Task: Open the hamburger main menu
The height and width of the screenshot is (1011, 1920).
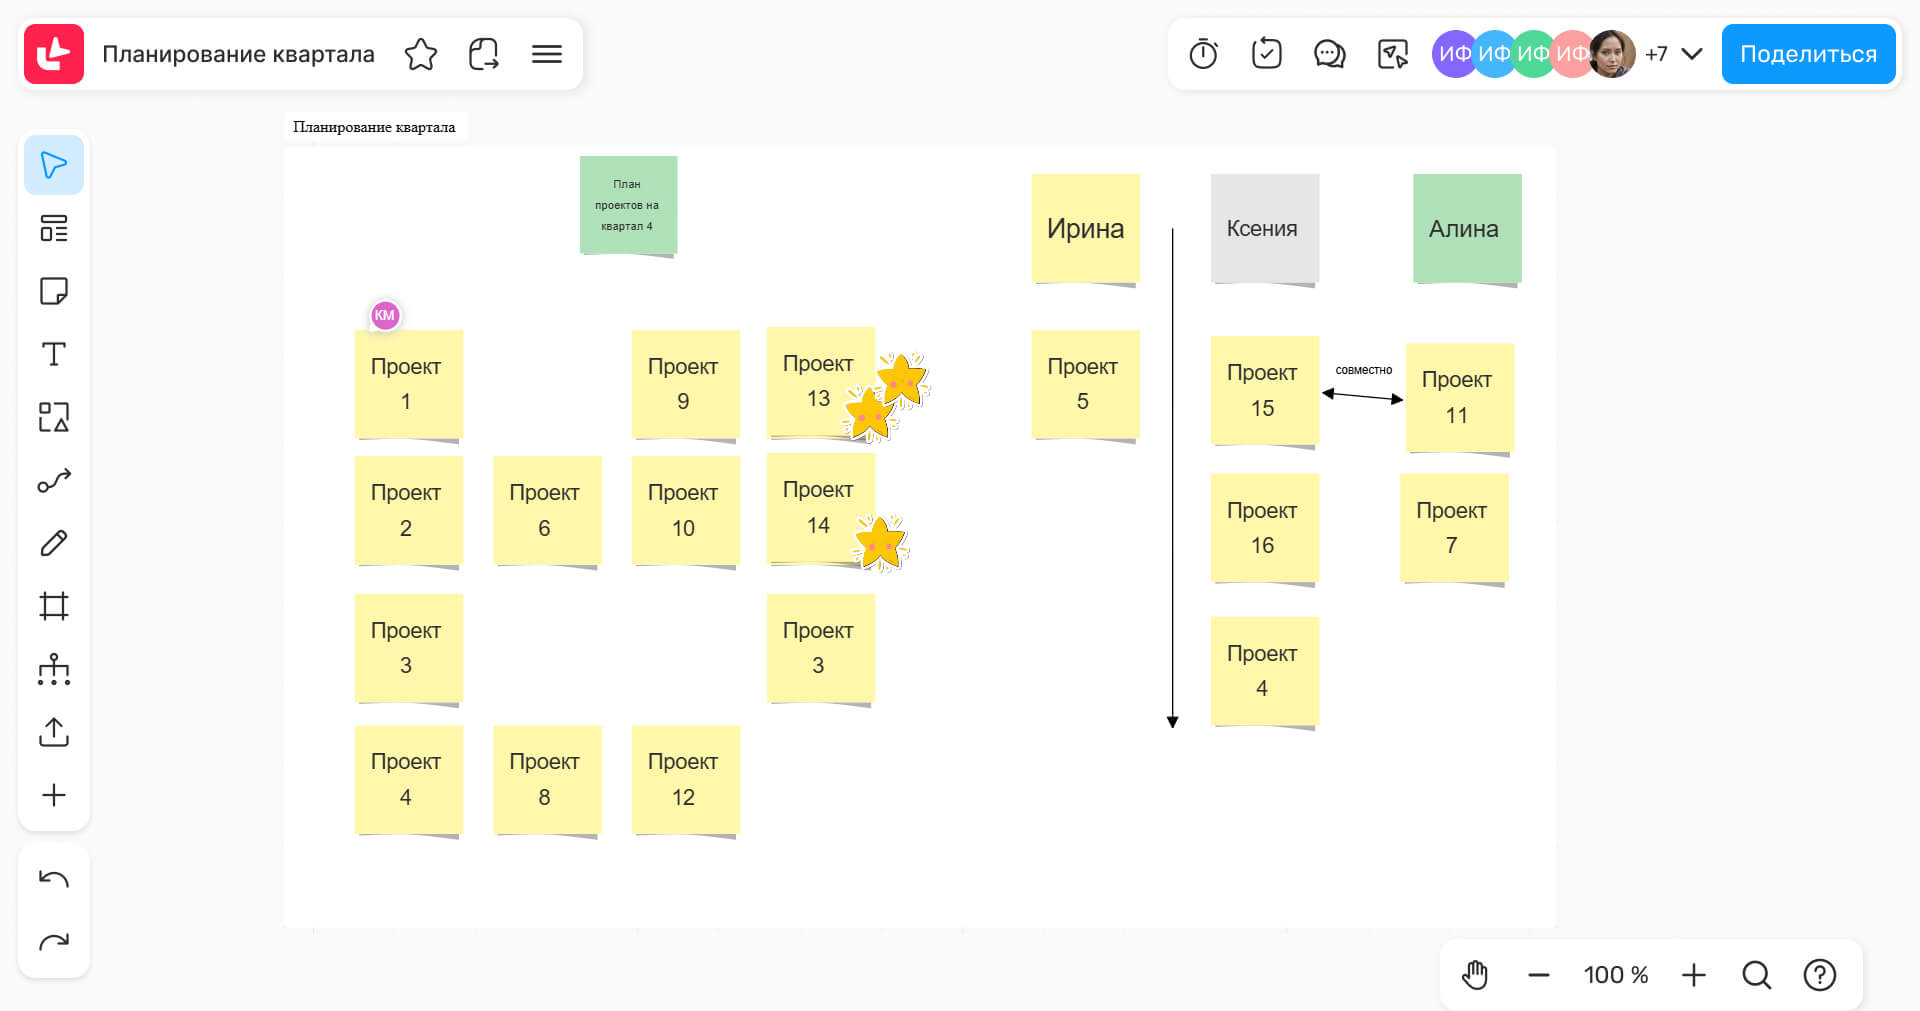Action: (x=547, y=54)
